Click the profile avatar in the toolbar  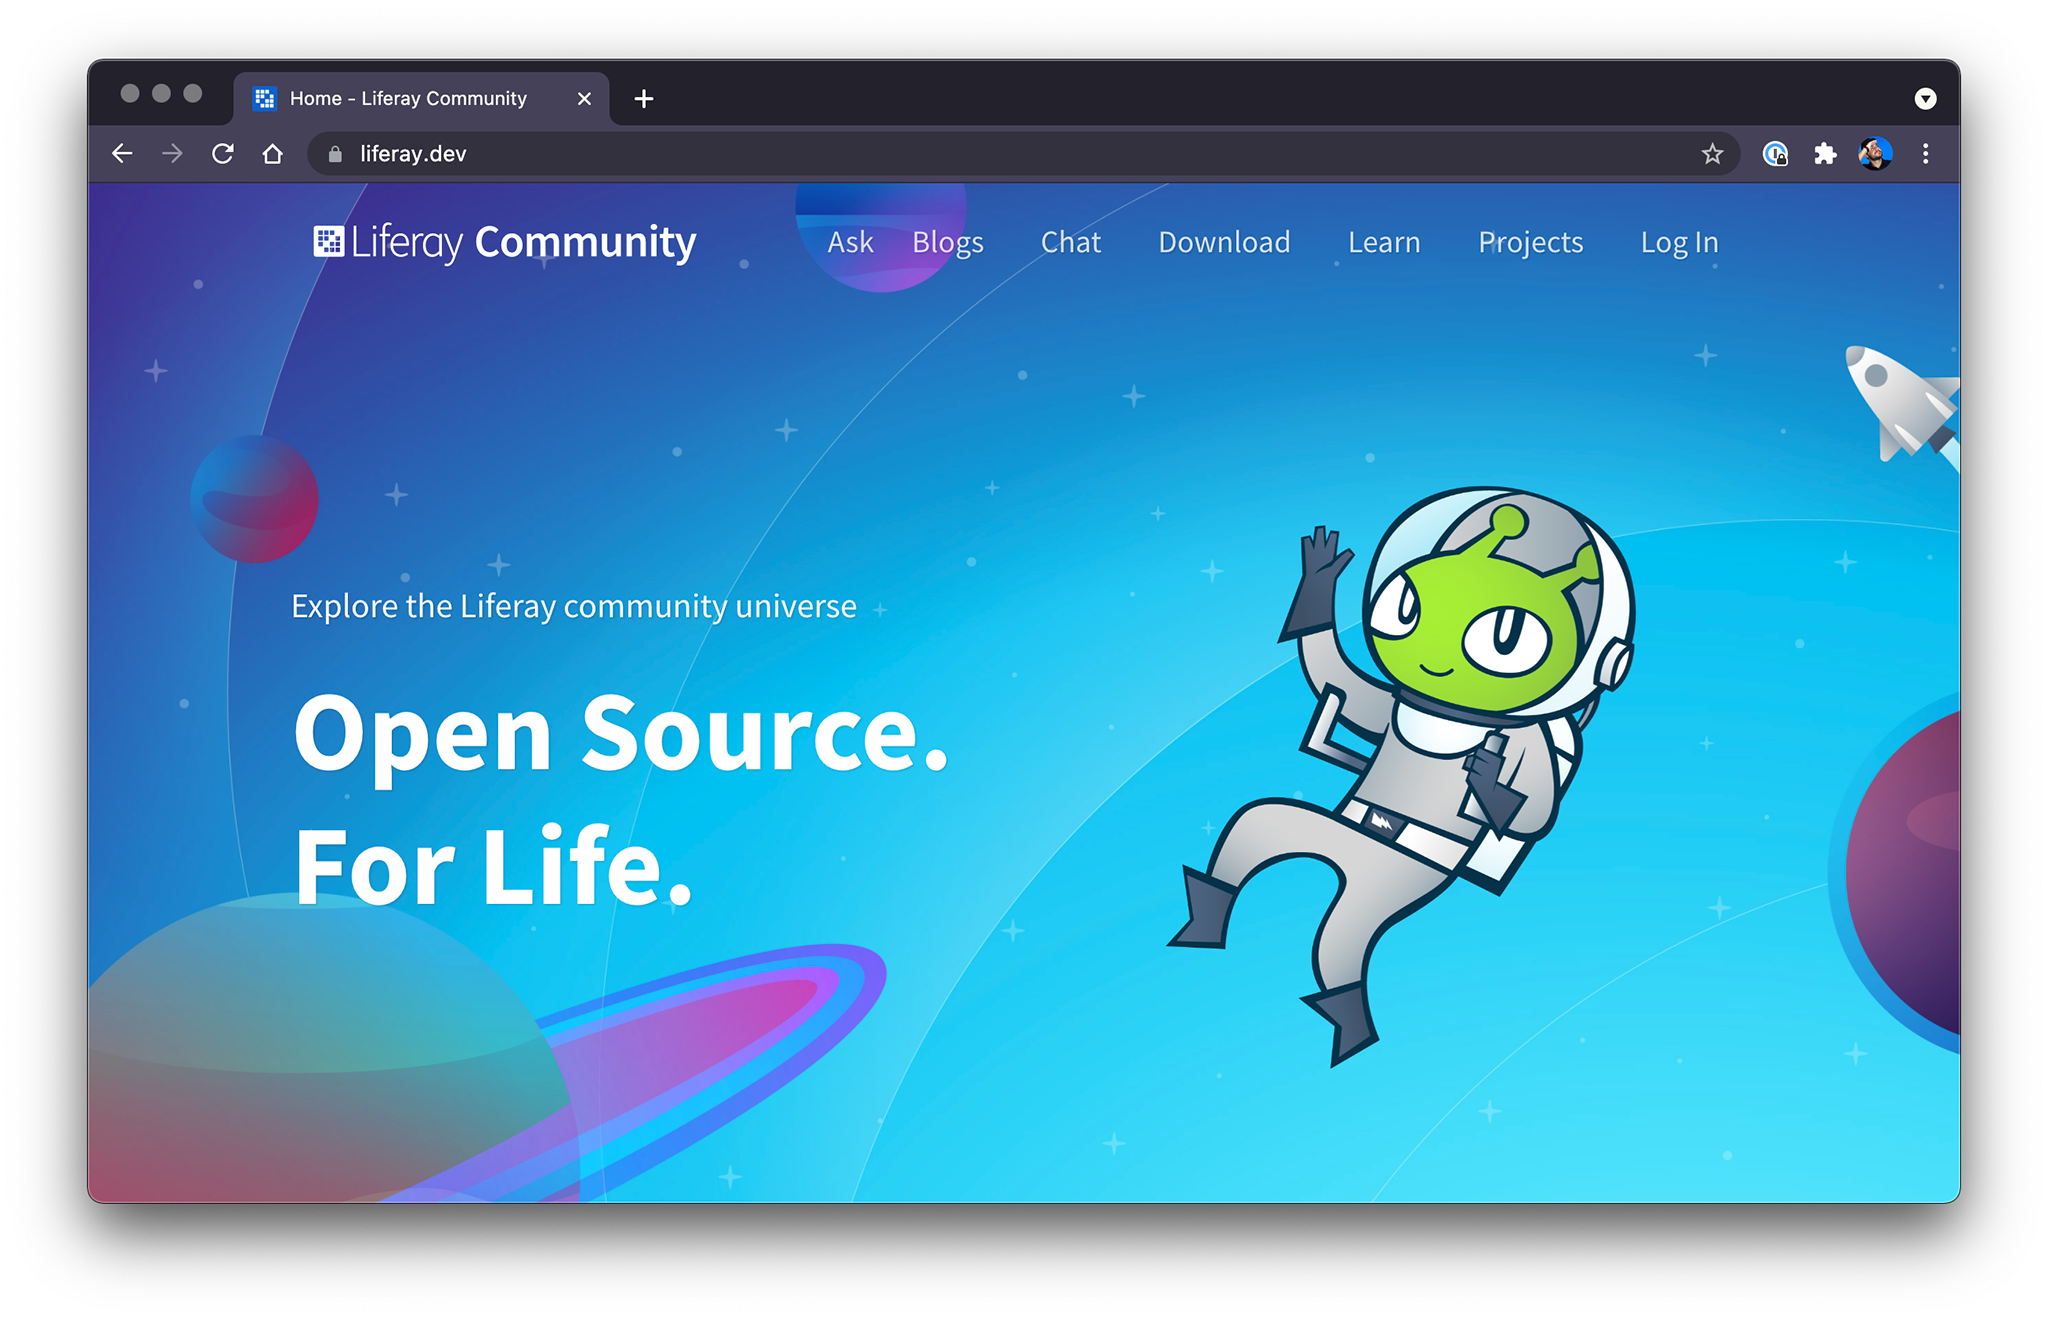click(x=1876, y=153)
